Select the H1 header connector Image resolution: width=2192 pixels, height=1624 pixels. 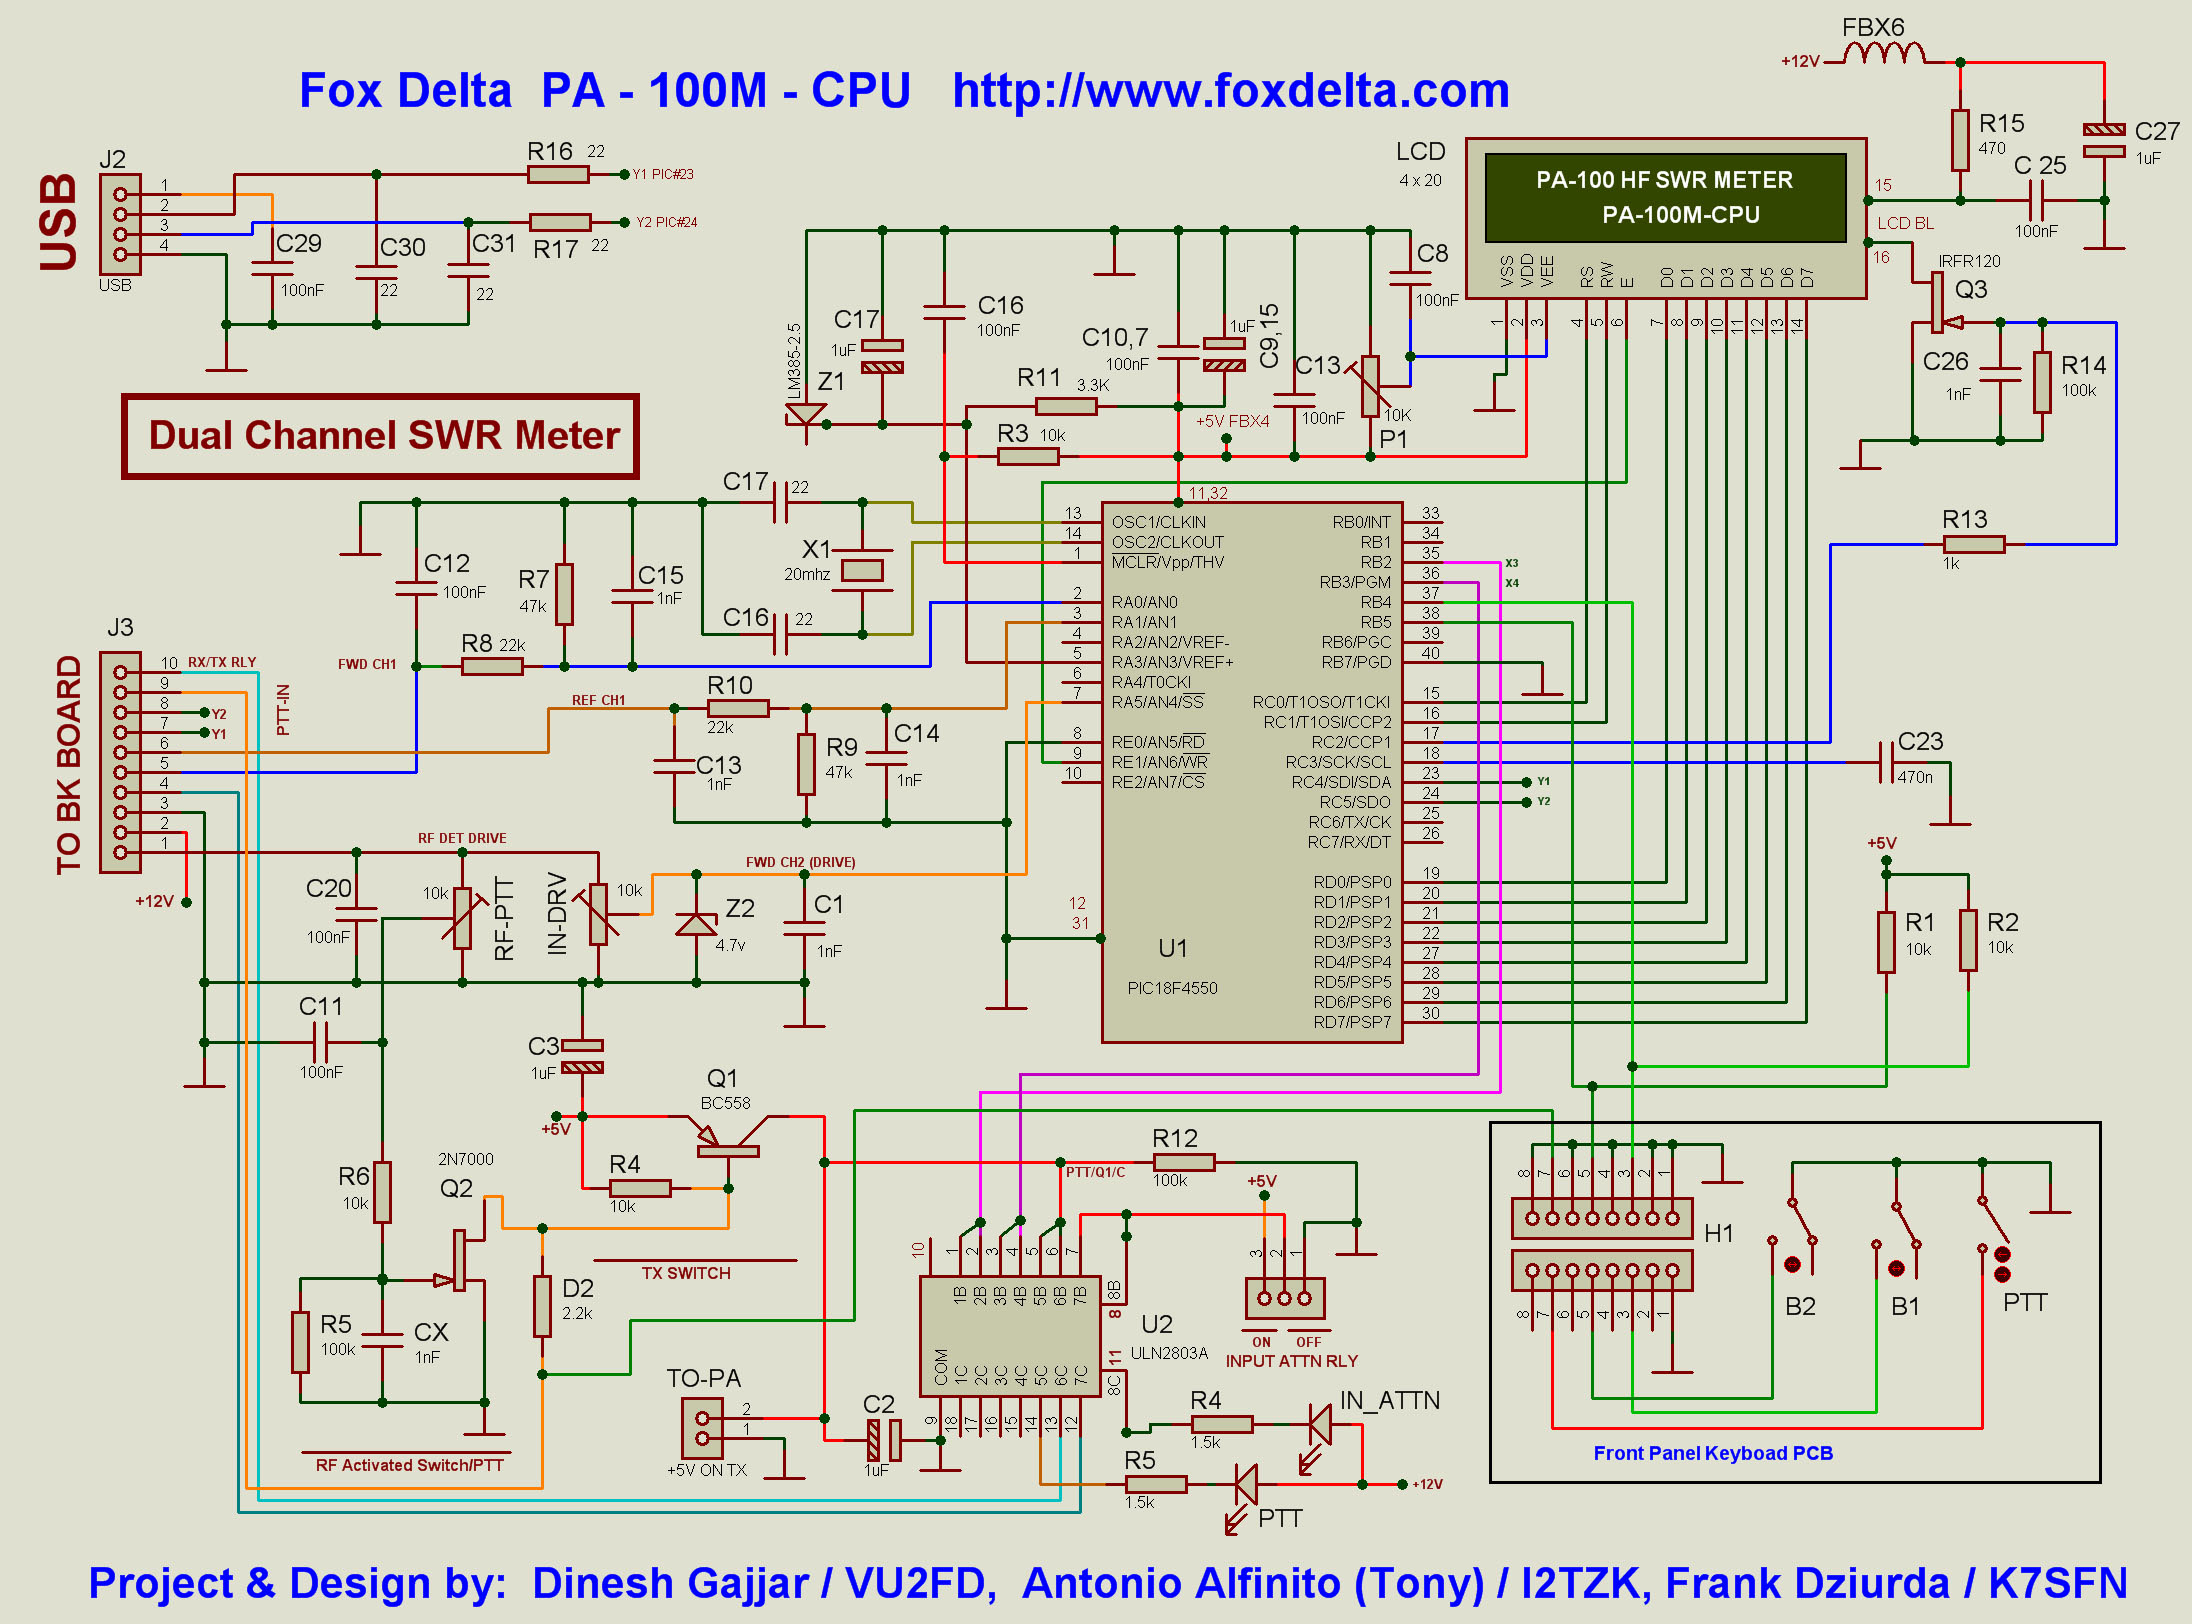pyautogui.click(x=1602, y=1244)
